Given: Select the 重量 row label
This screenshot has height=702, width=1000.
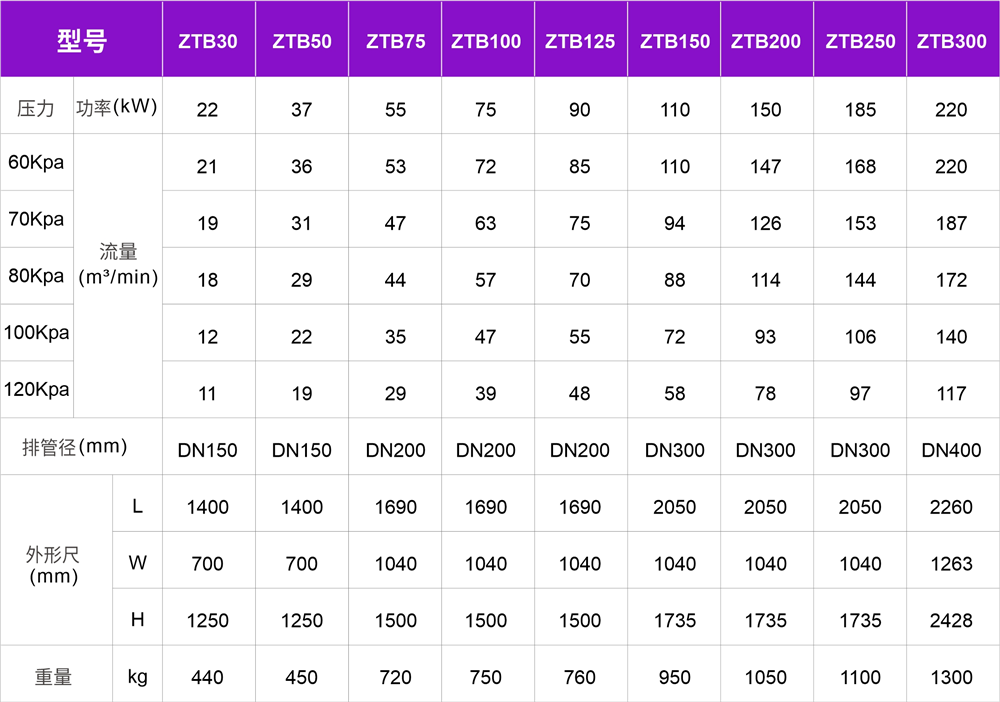Looking at the screenshot, I should tap(53, 677).
